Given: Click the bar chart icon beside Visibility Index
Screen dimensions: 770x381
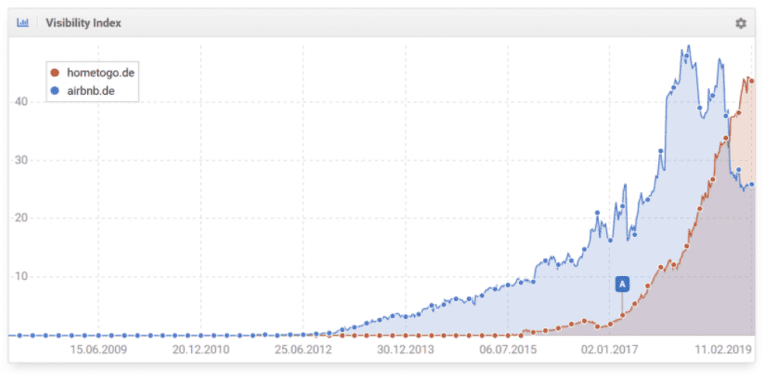Looking at the screenshot, I should [23, 23].
